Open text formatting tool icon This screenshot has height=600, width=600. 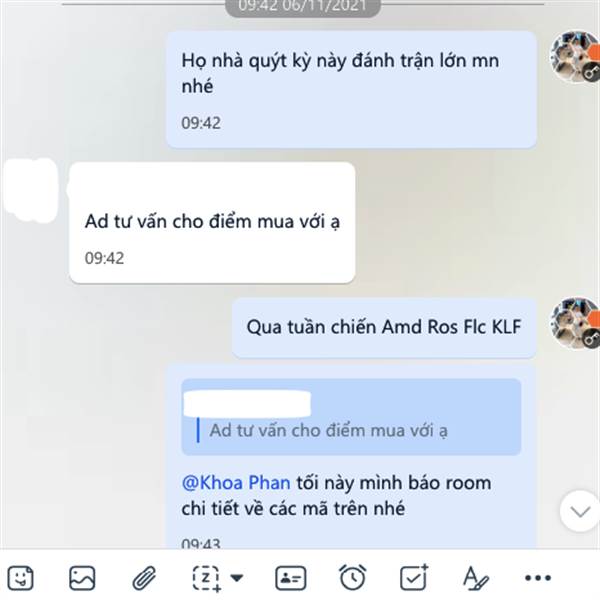click(x=476, y=578)
